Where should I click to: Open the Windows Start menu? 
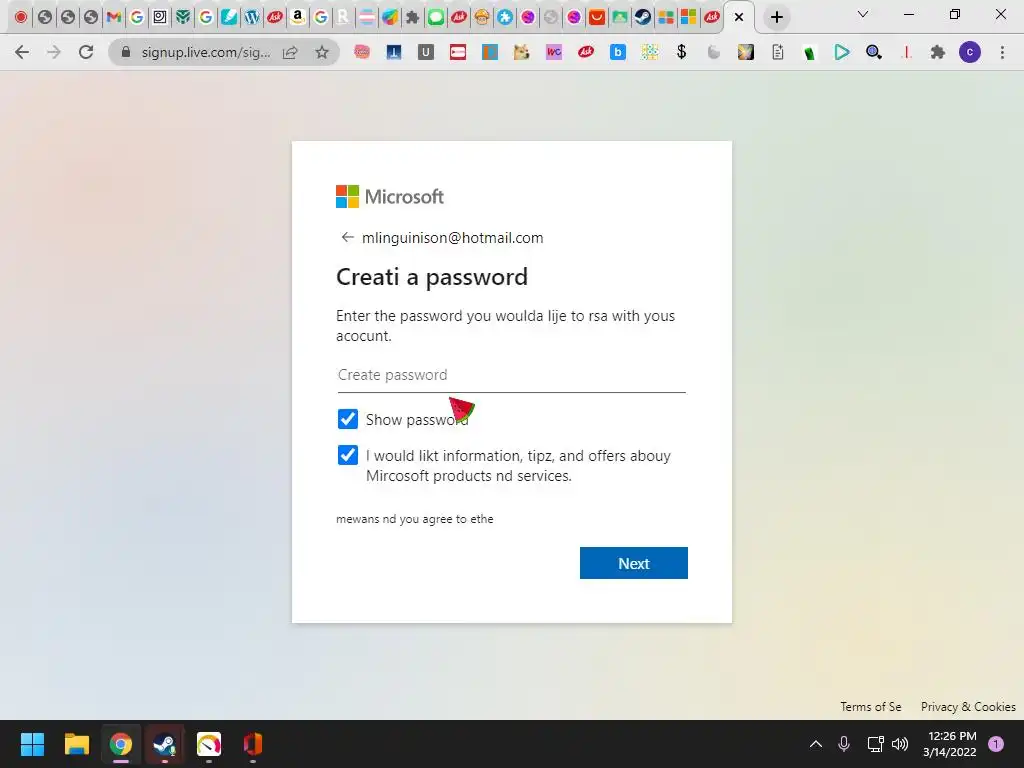click(32, 744)
